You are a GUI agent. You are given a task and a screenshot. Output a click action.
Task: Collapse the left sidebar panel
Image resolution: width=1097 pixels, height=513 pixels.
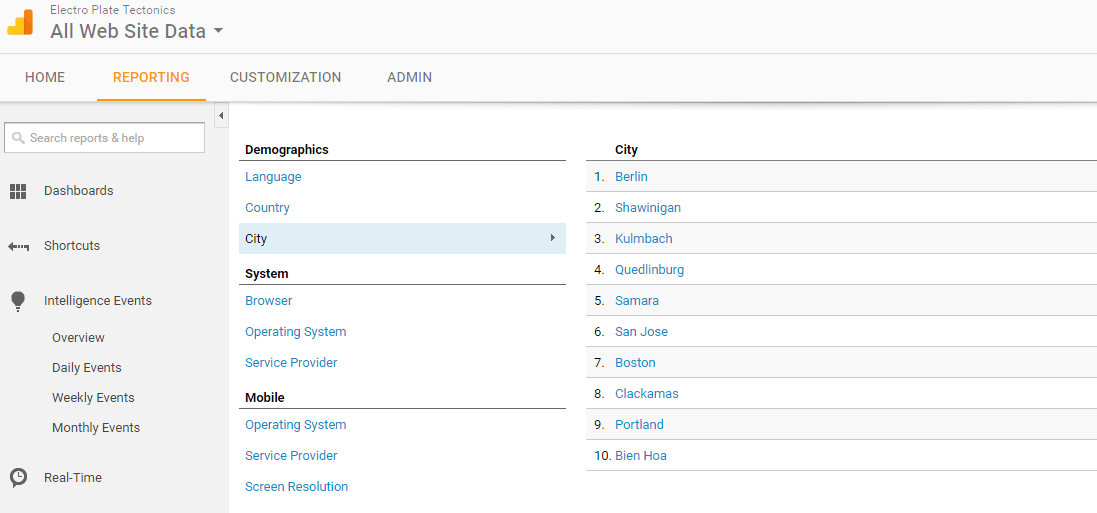pyautogui.click(x=221, y=116)
